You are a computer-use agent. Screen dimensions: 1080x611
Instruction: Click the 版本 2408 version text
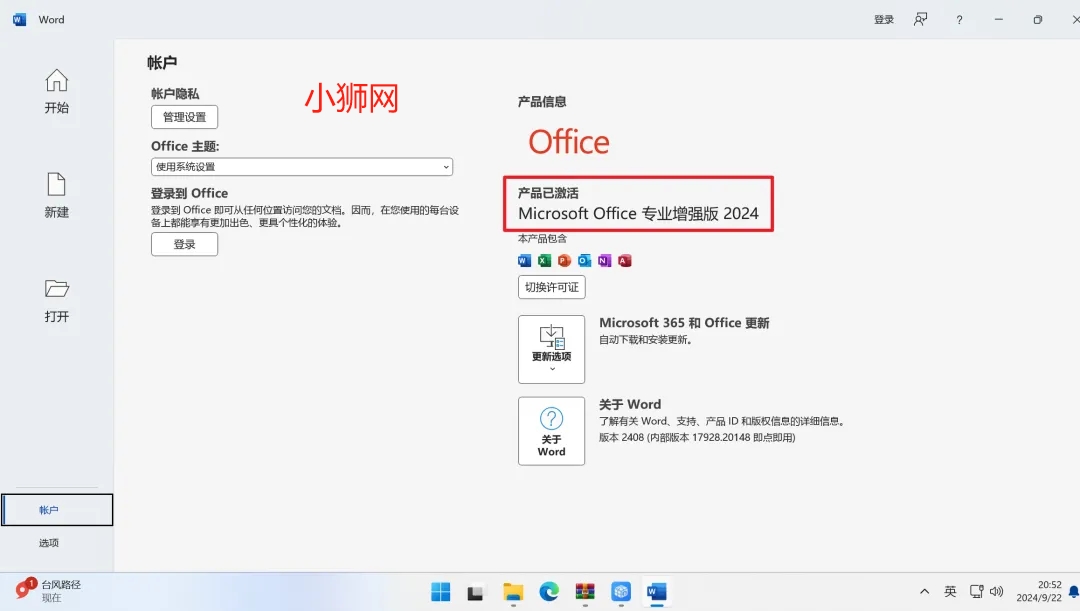click(x=697, y=437)
